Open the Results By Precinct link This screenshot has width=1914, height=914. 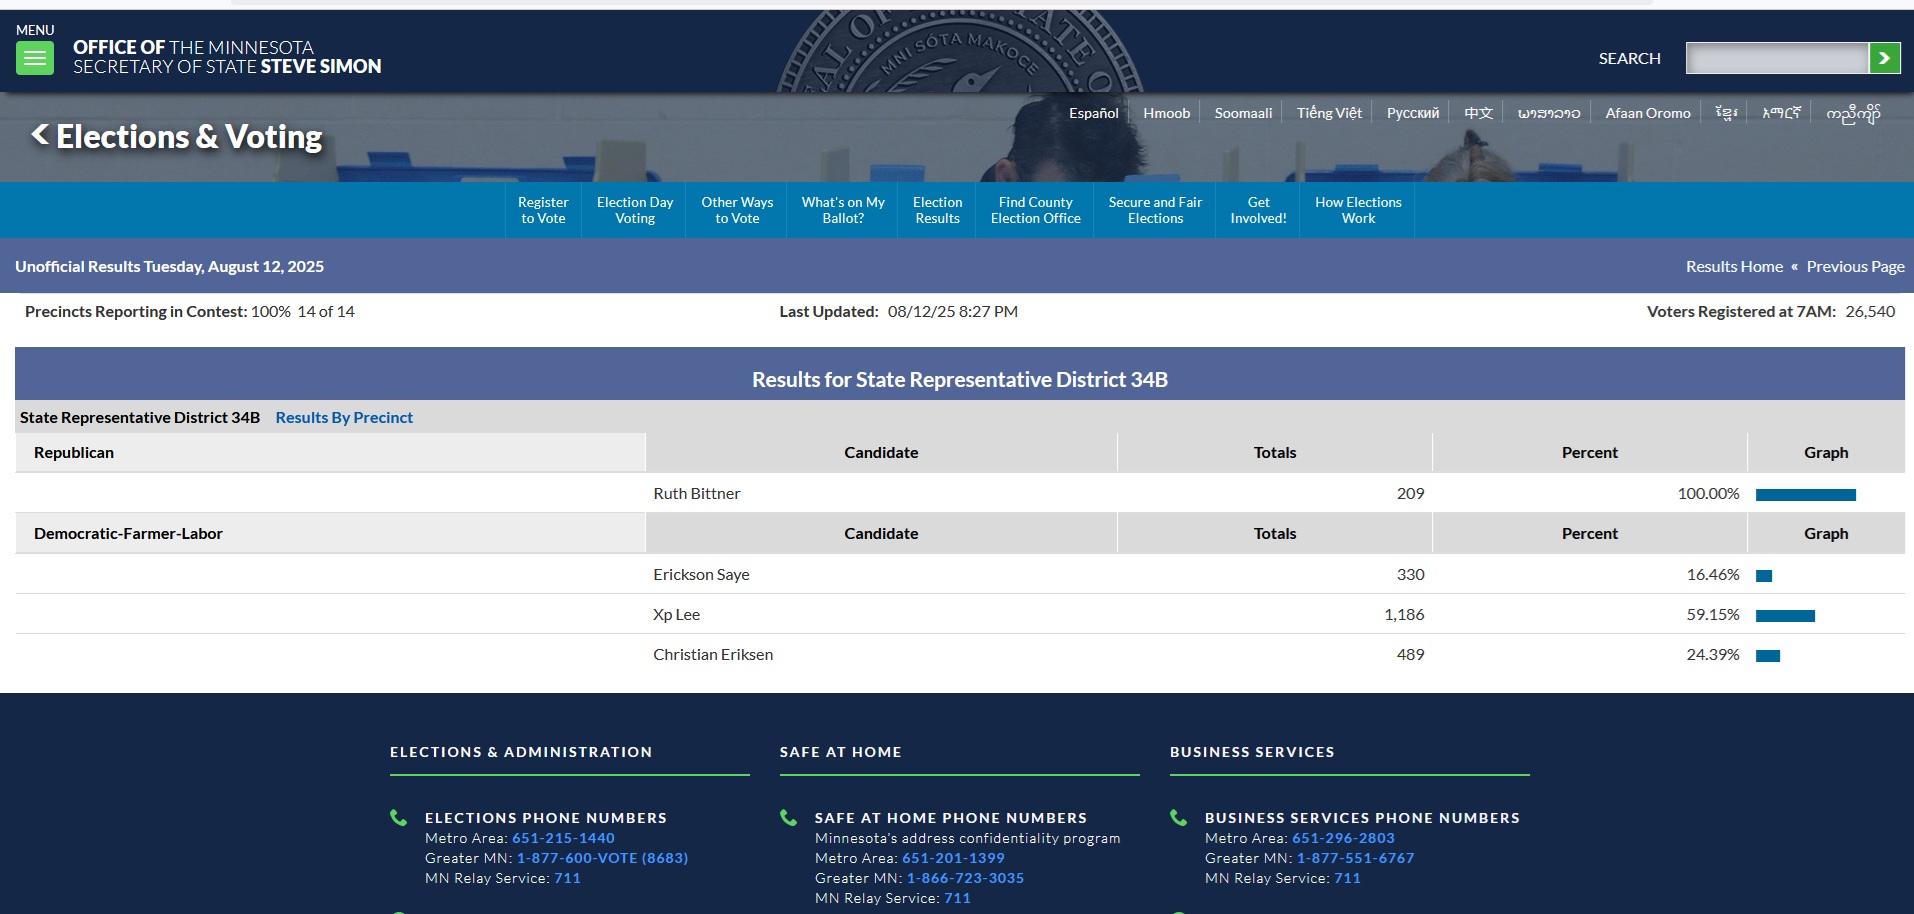click(344, 417)
